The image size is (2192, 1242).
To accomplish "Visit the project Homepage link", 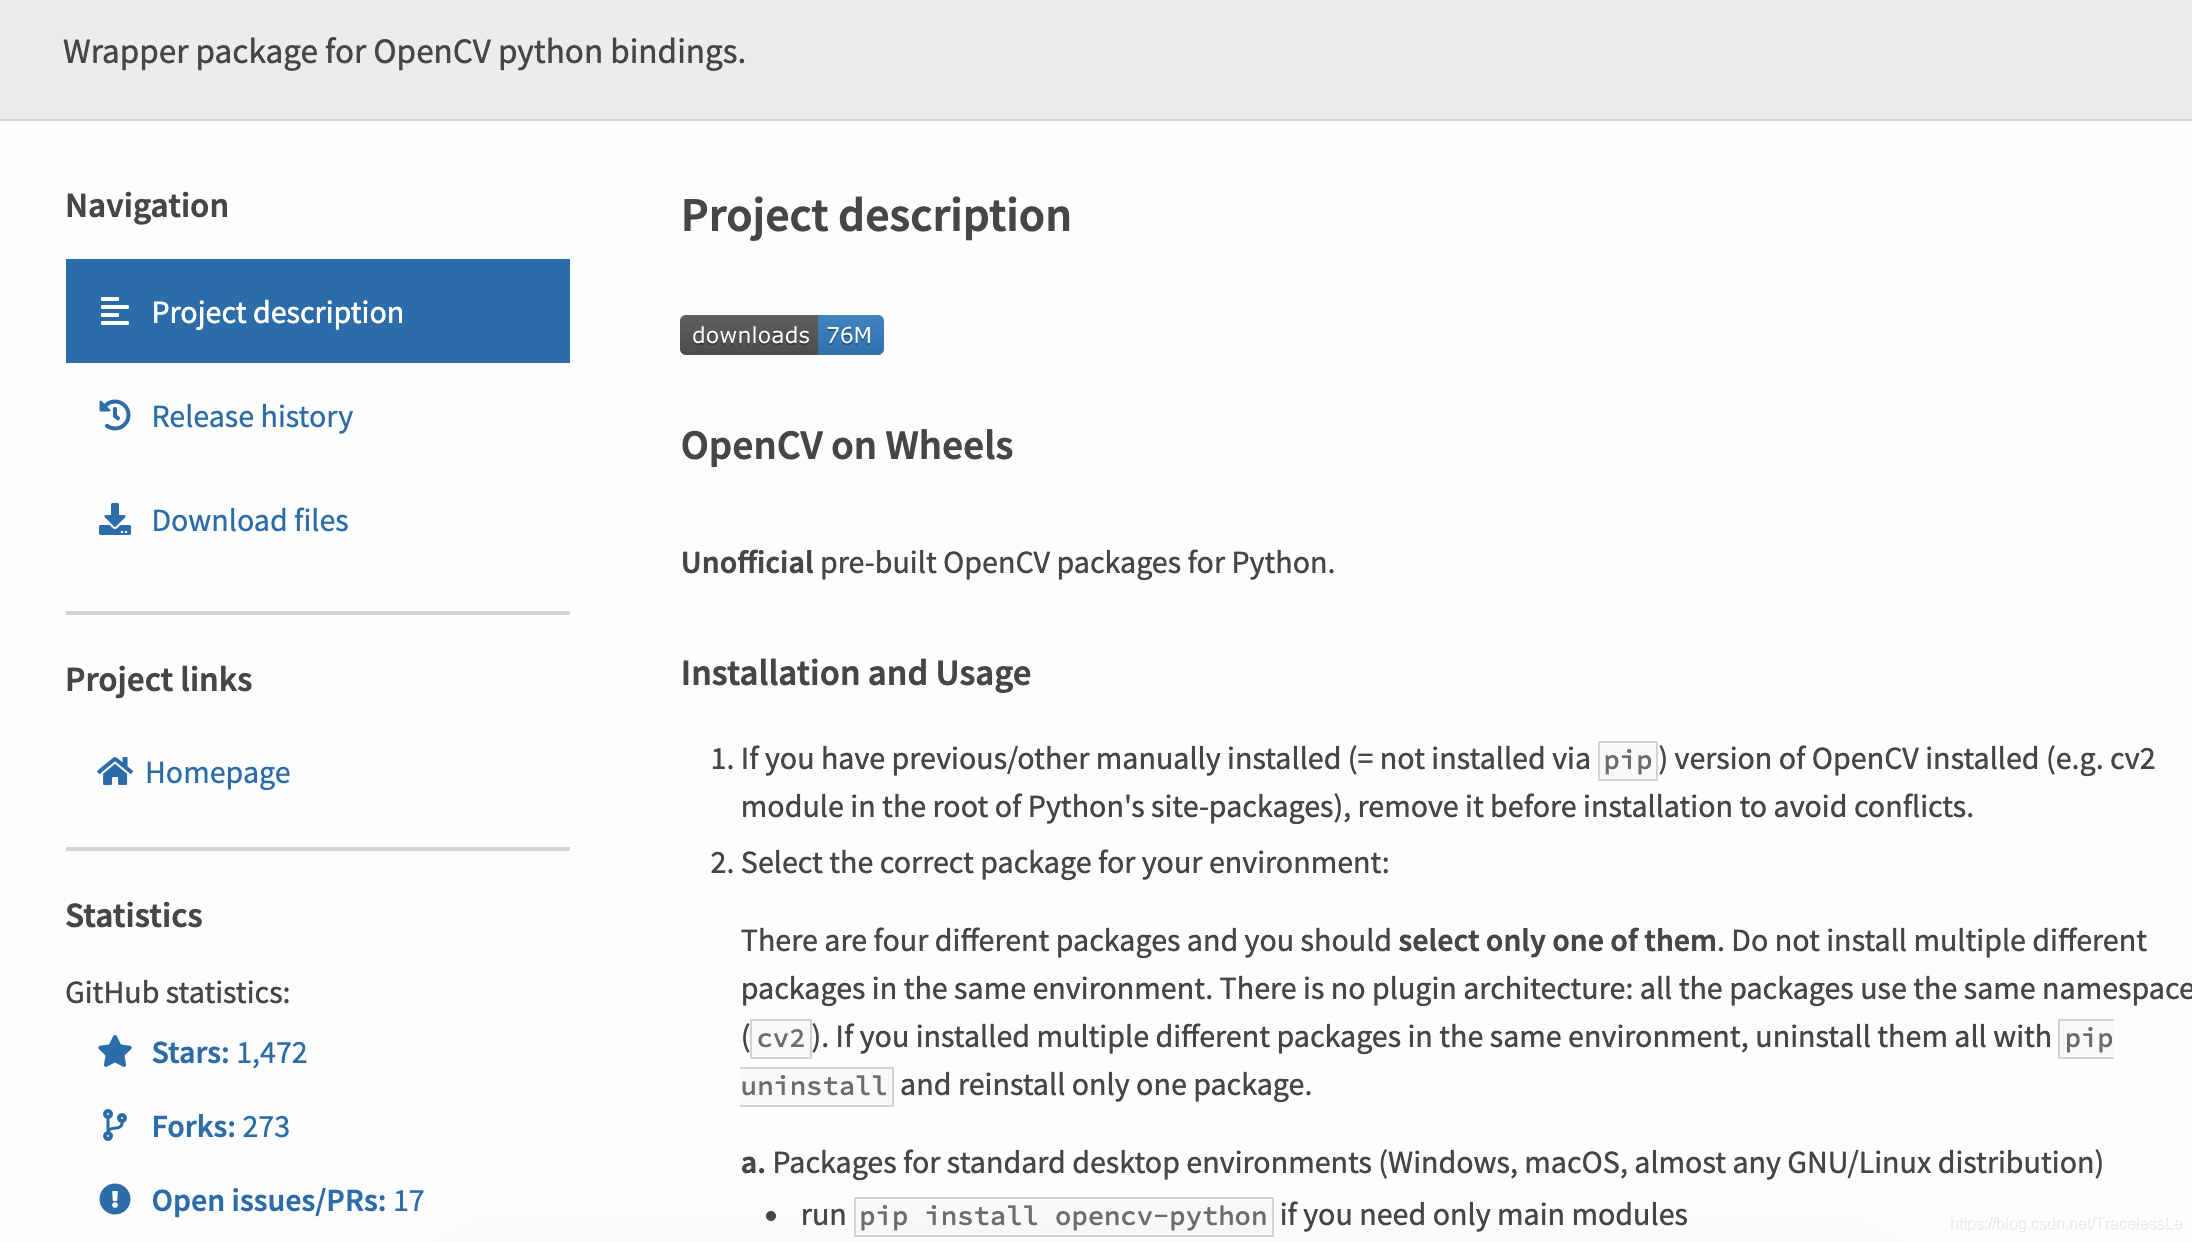I will tap(217, 772).
